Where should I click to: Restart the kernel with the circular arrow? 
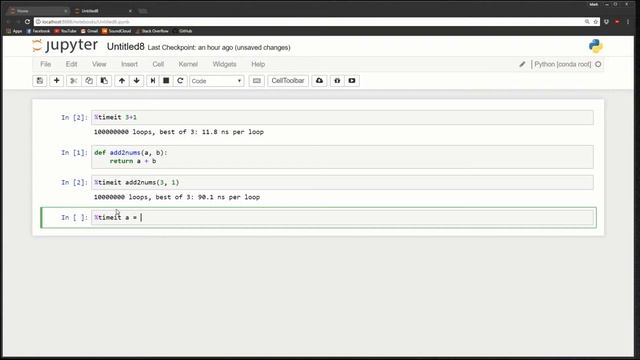point(180,81)
